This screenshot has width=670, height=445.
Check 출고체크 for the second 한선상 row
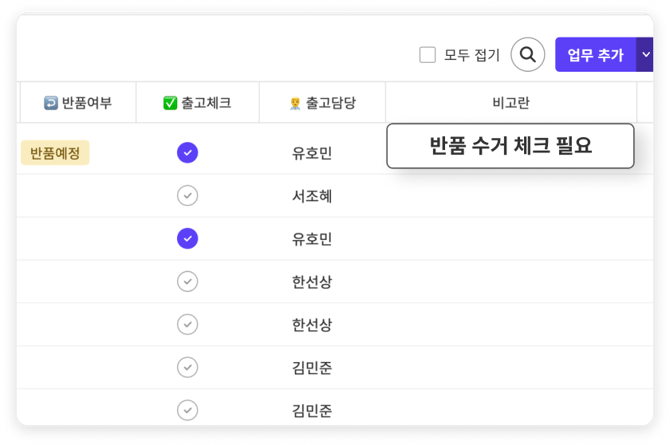pos(187,324)
